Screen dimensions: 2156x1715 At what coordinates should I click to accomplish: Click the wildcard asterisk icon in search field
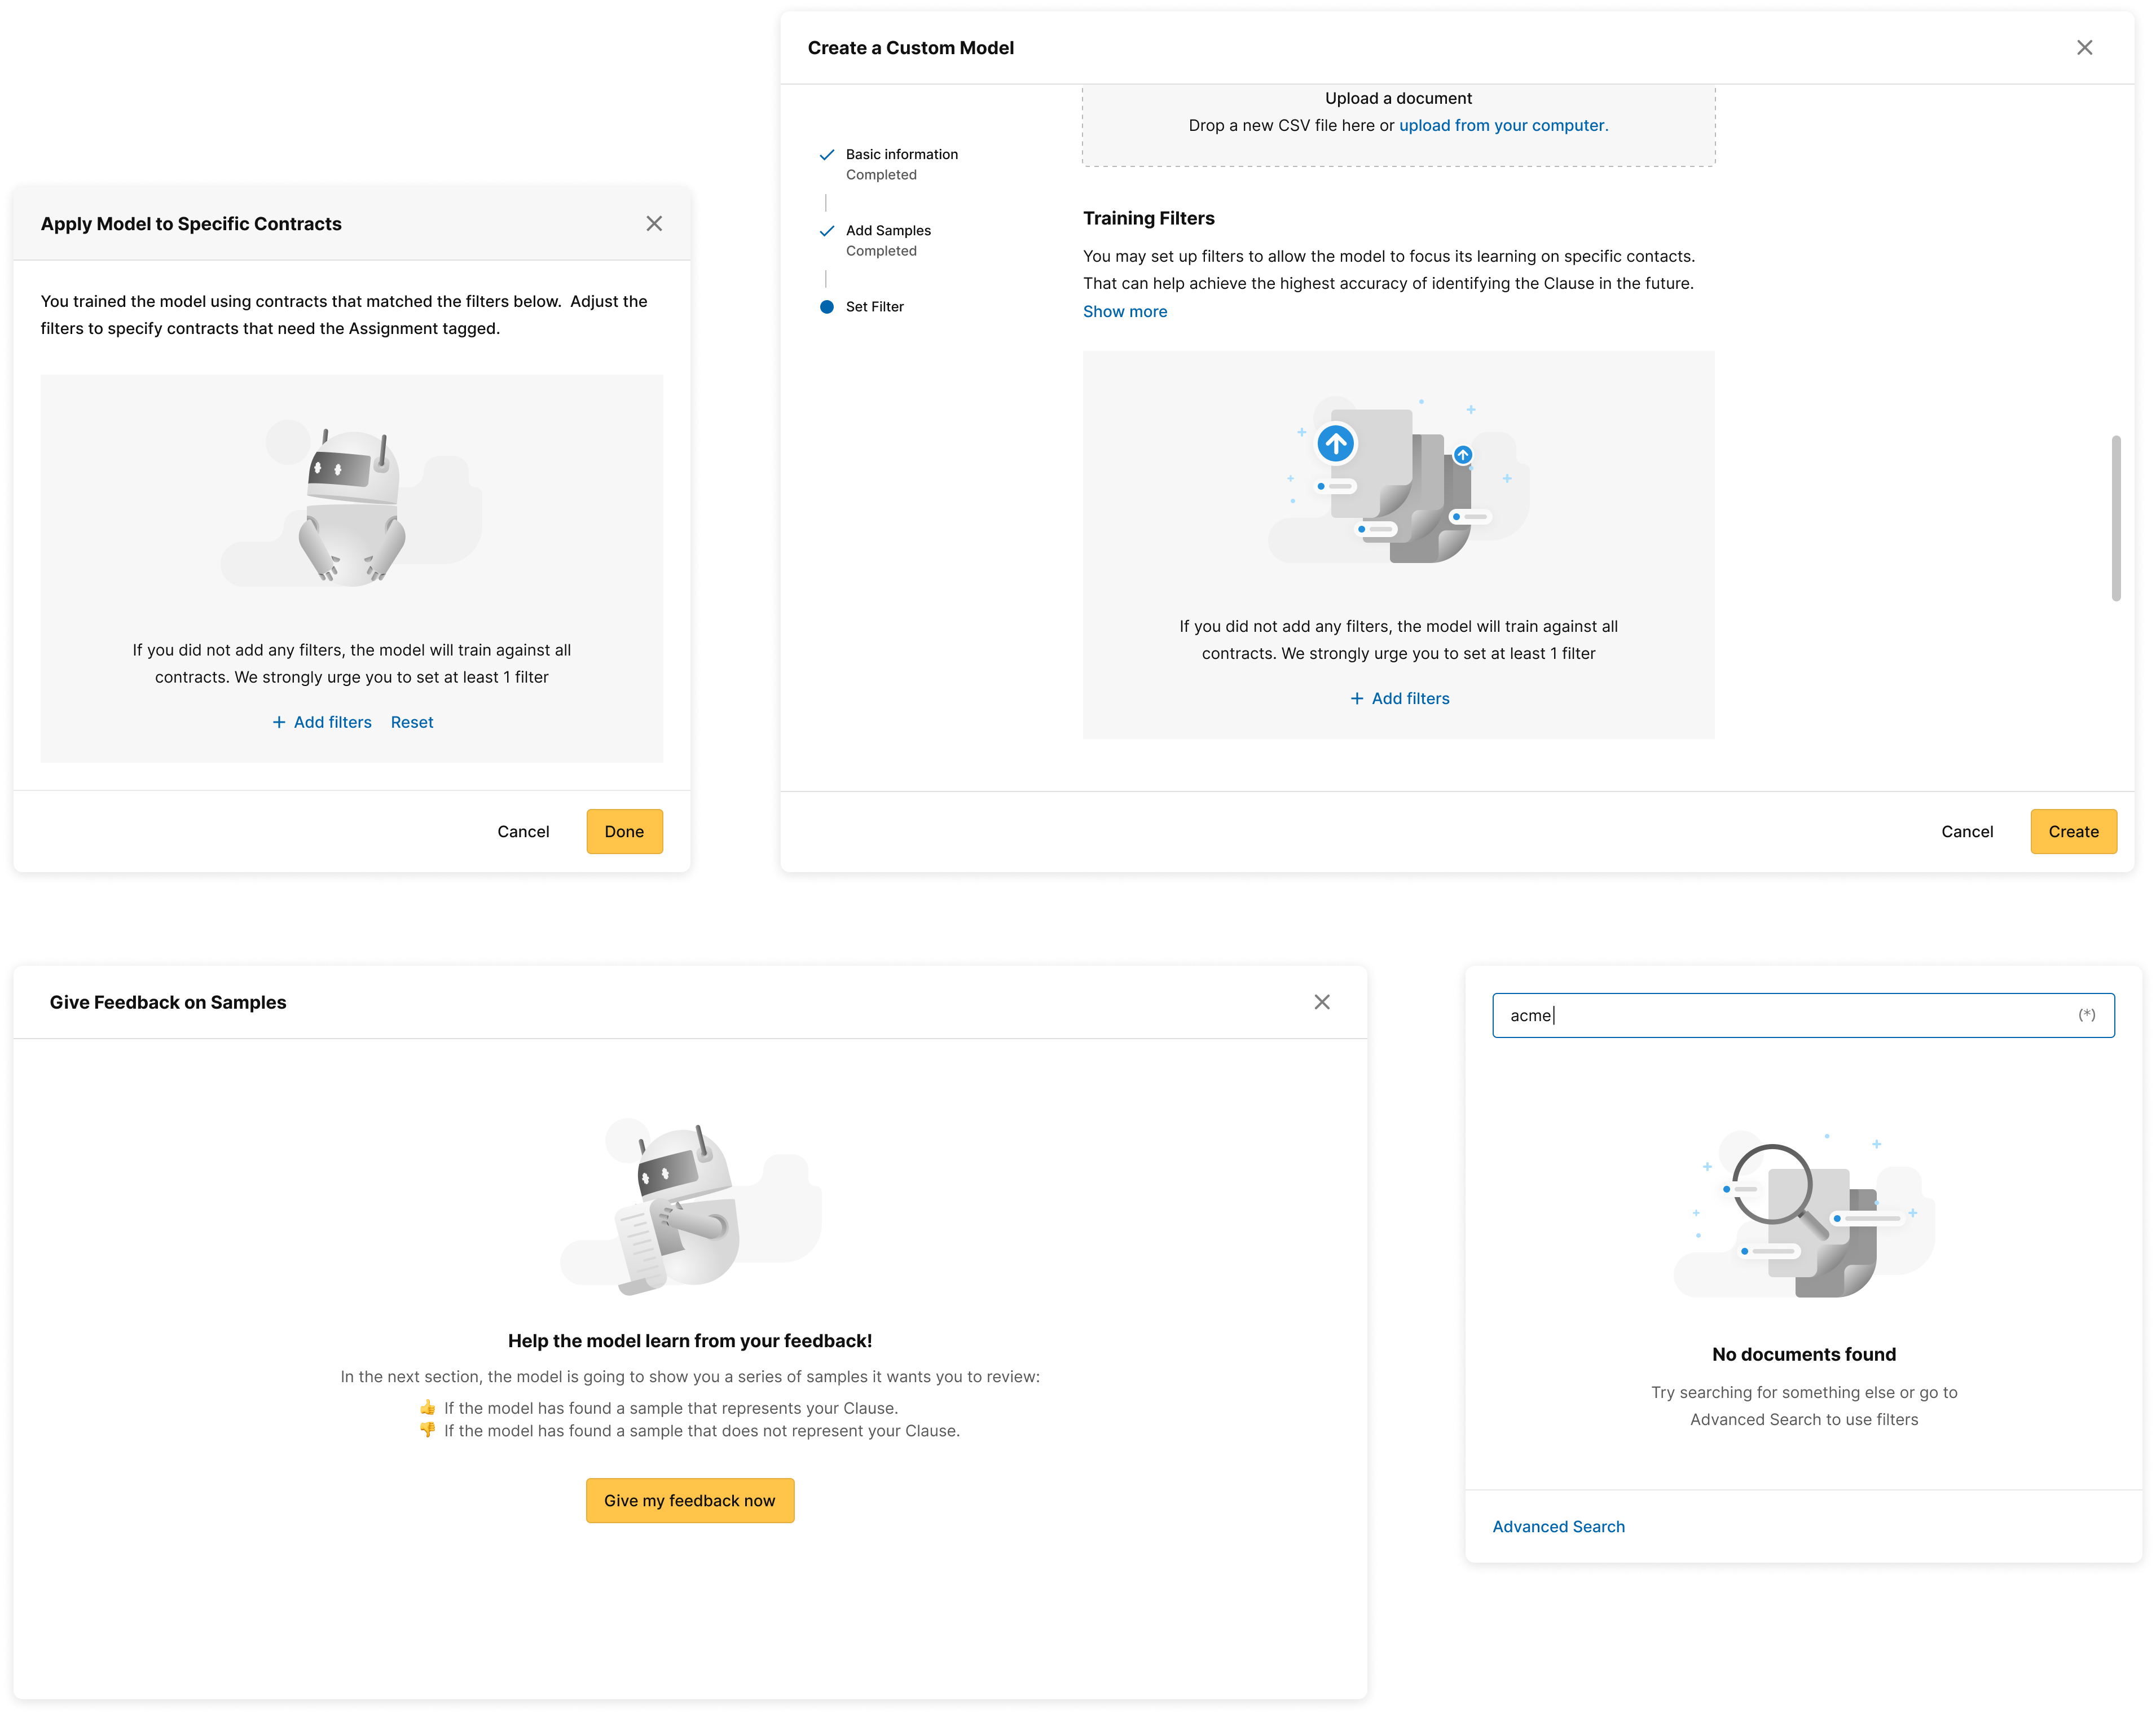pos(2086,1014)
